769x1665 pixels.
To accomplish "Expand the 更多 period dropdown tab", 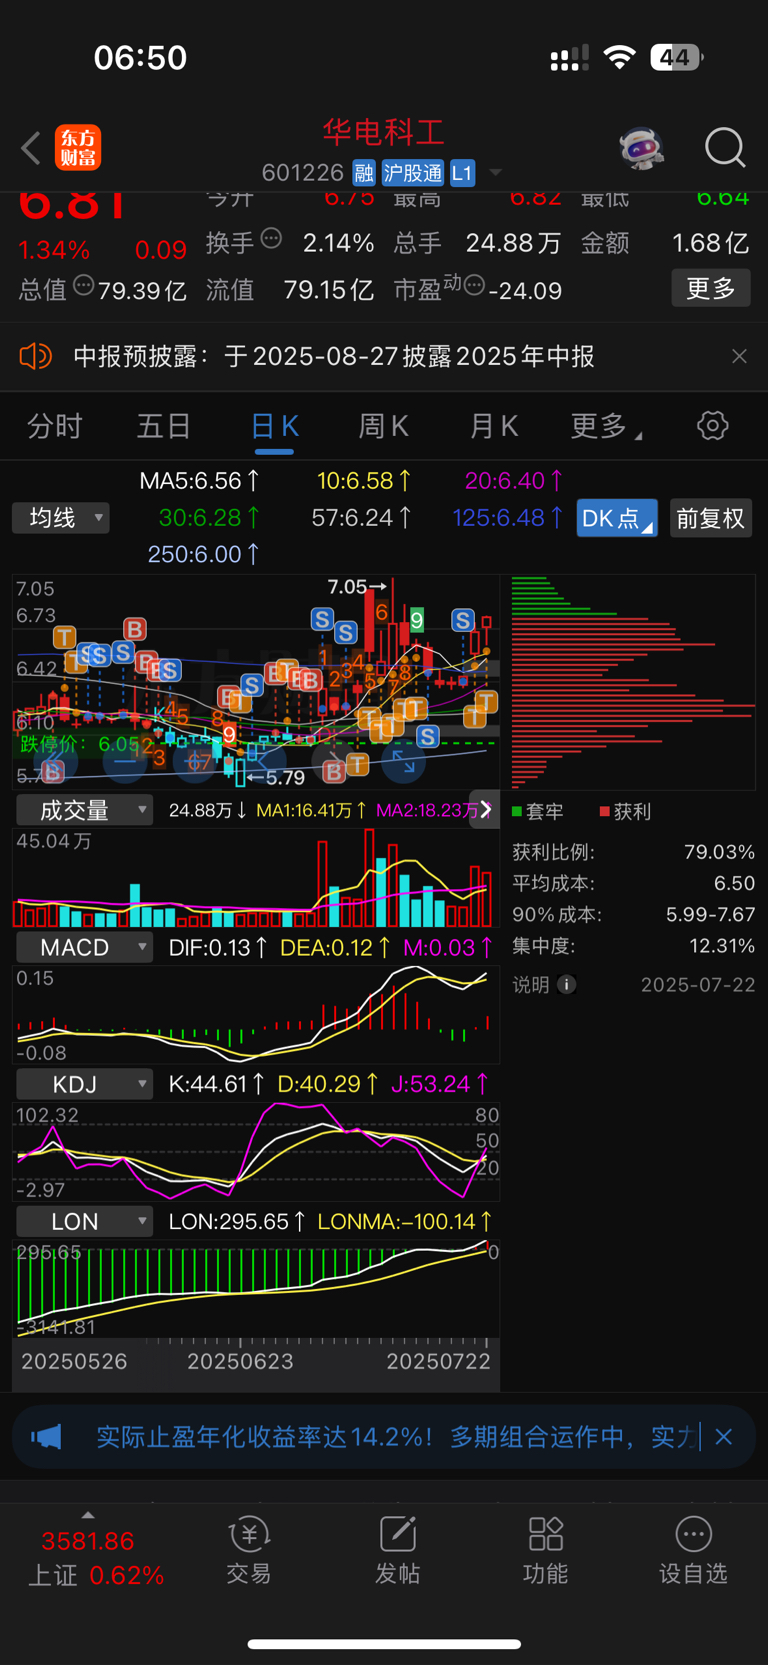I will pyautogui.click(x=606, y=426).
